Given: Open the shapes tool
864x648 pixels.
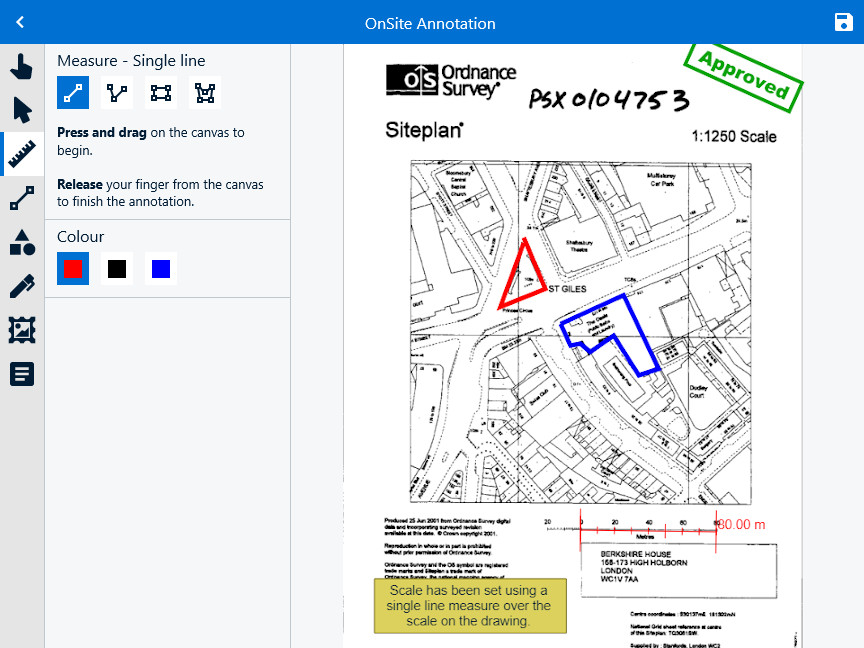Looking at the screenshot, I should click(22, 242).
